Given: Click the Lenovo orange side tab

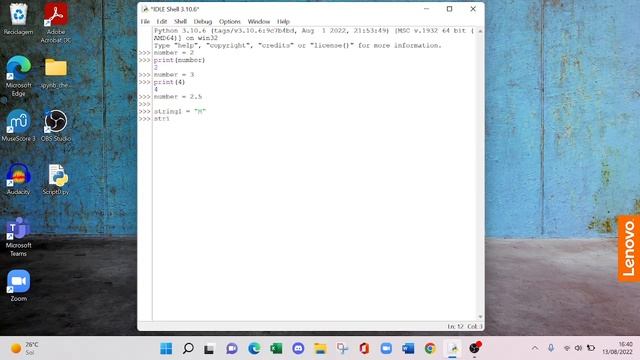Looking at the screenshot, I should [x=629, y=249].
